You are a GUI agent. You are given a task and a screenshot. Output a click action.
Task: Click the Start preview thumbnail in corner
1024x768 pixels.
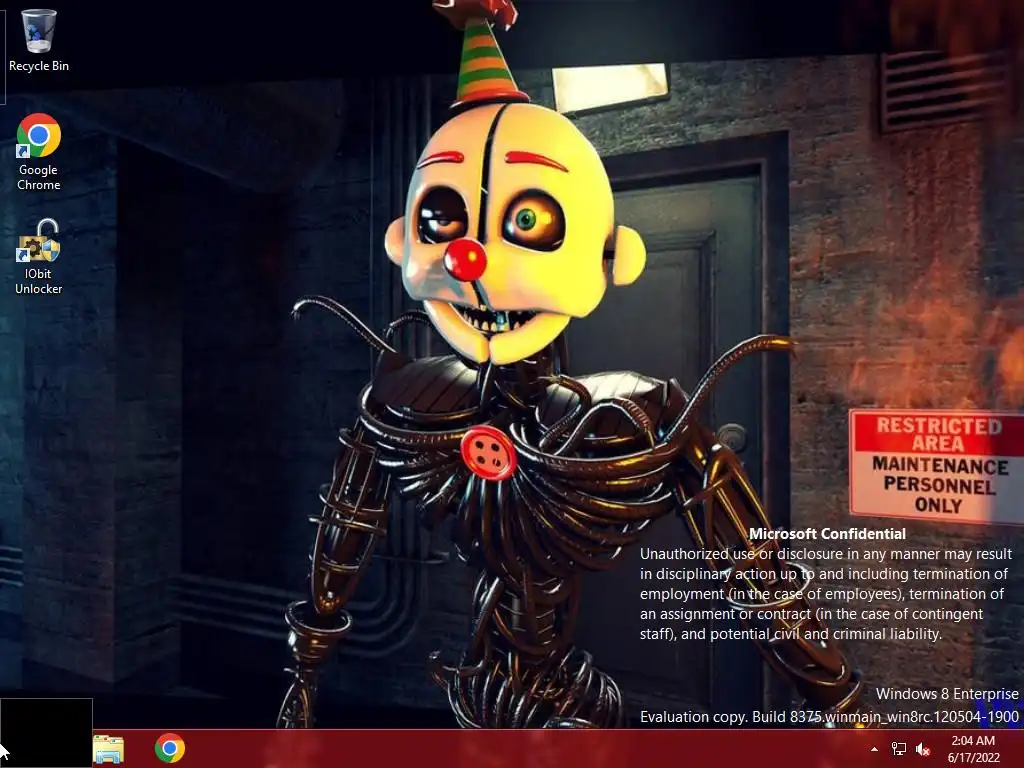46,733
